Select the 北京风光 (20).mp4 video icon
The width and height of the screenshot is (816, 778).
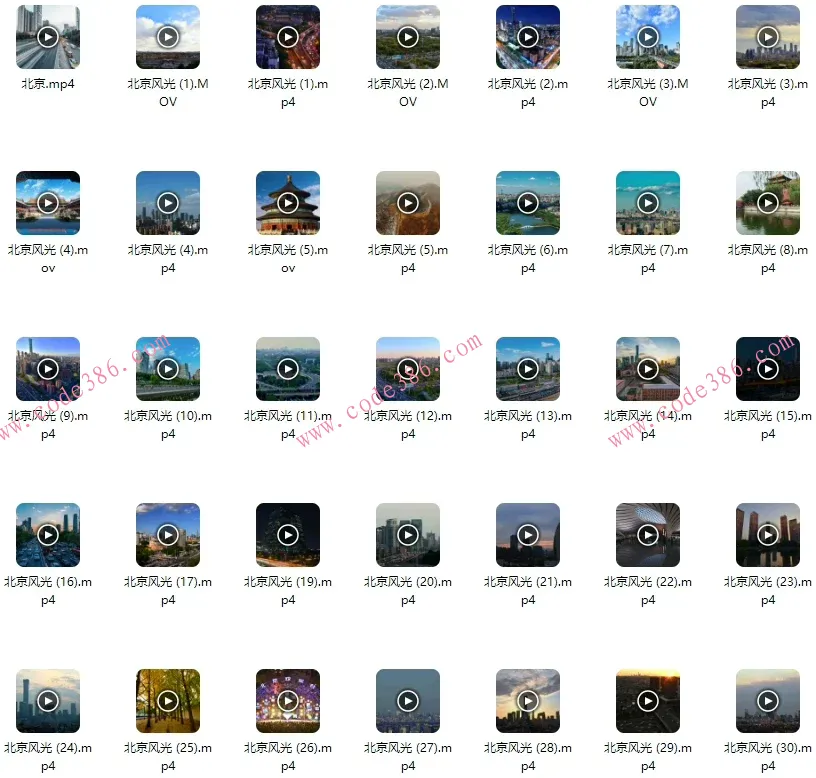408,535
